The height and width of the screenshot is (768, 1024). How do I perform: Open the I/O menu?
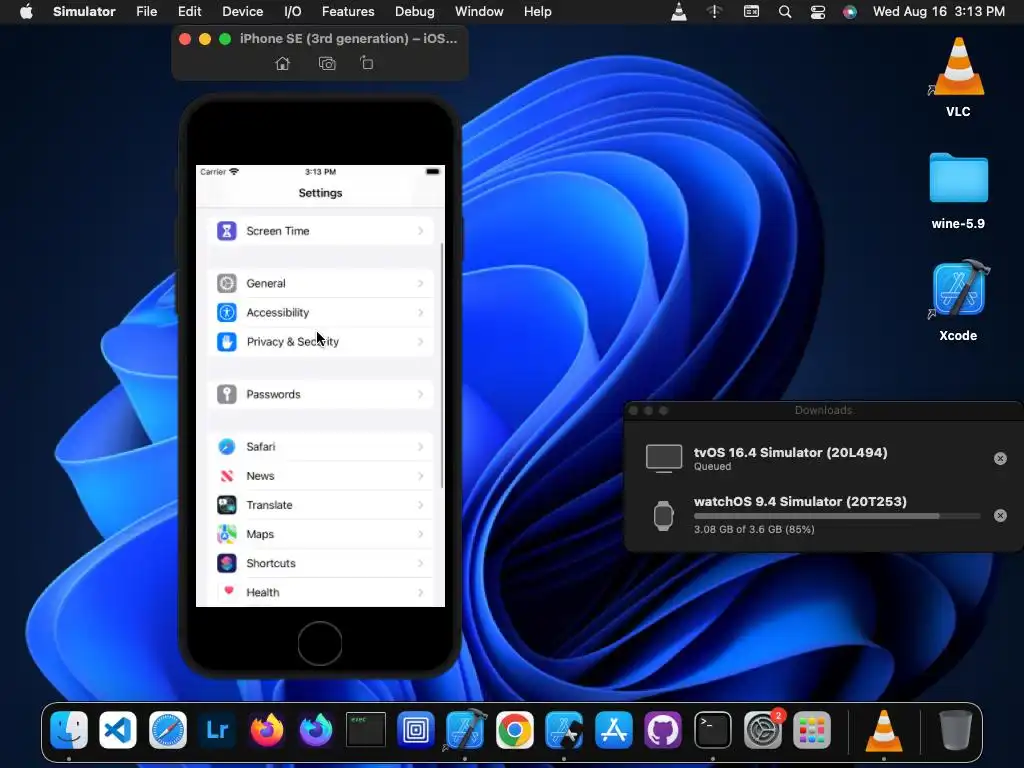(293, 12)
